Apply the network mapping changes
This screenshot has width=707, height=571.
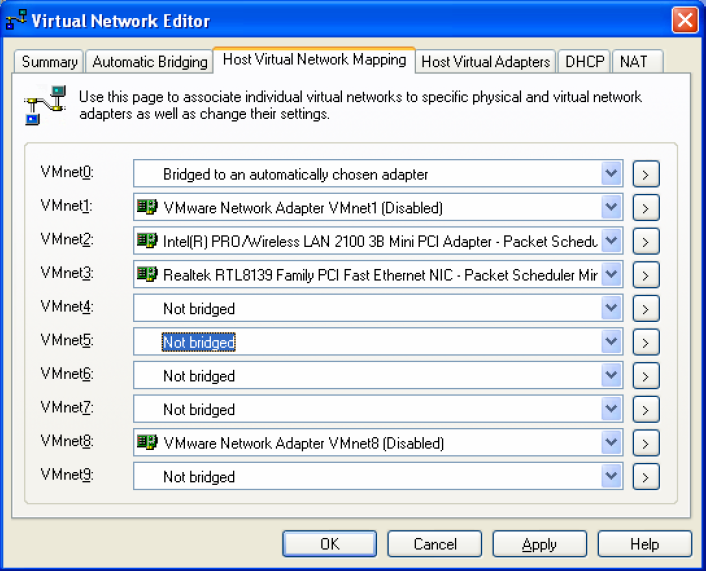point(540,544)
